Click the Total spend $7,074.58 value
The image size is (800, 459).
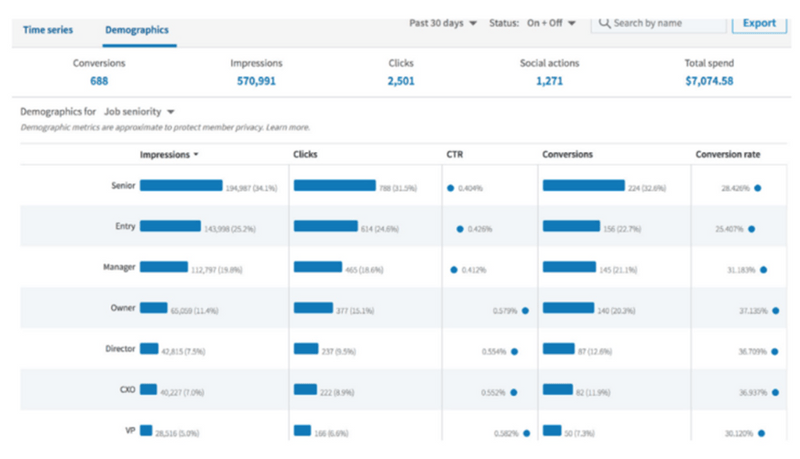(709, 81)
